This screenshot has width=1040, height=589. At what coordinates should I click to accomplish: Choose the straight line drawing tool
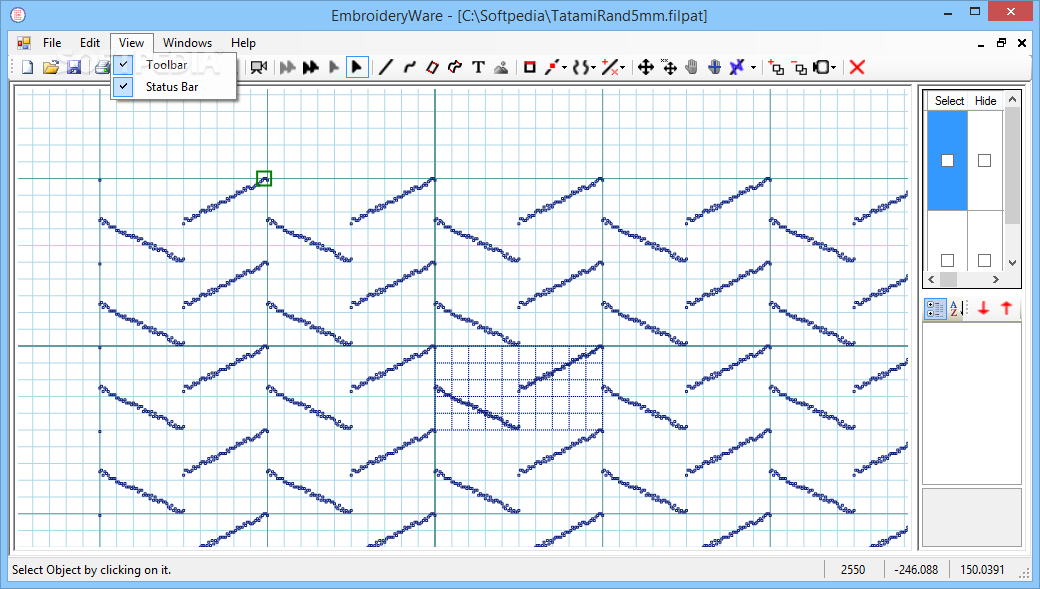[385, 67]
